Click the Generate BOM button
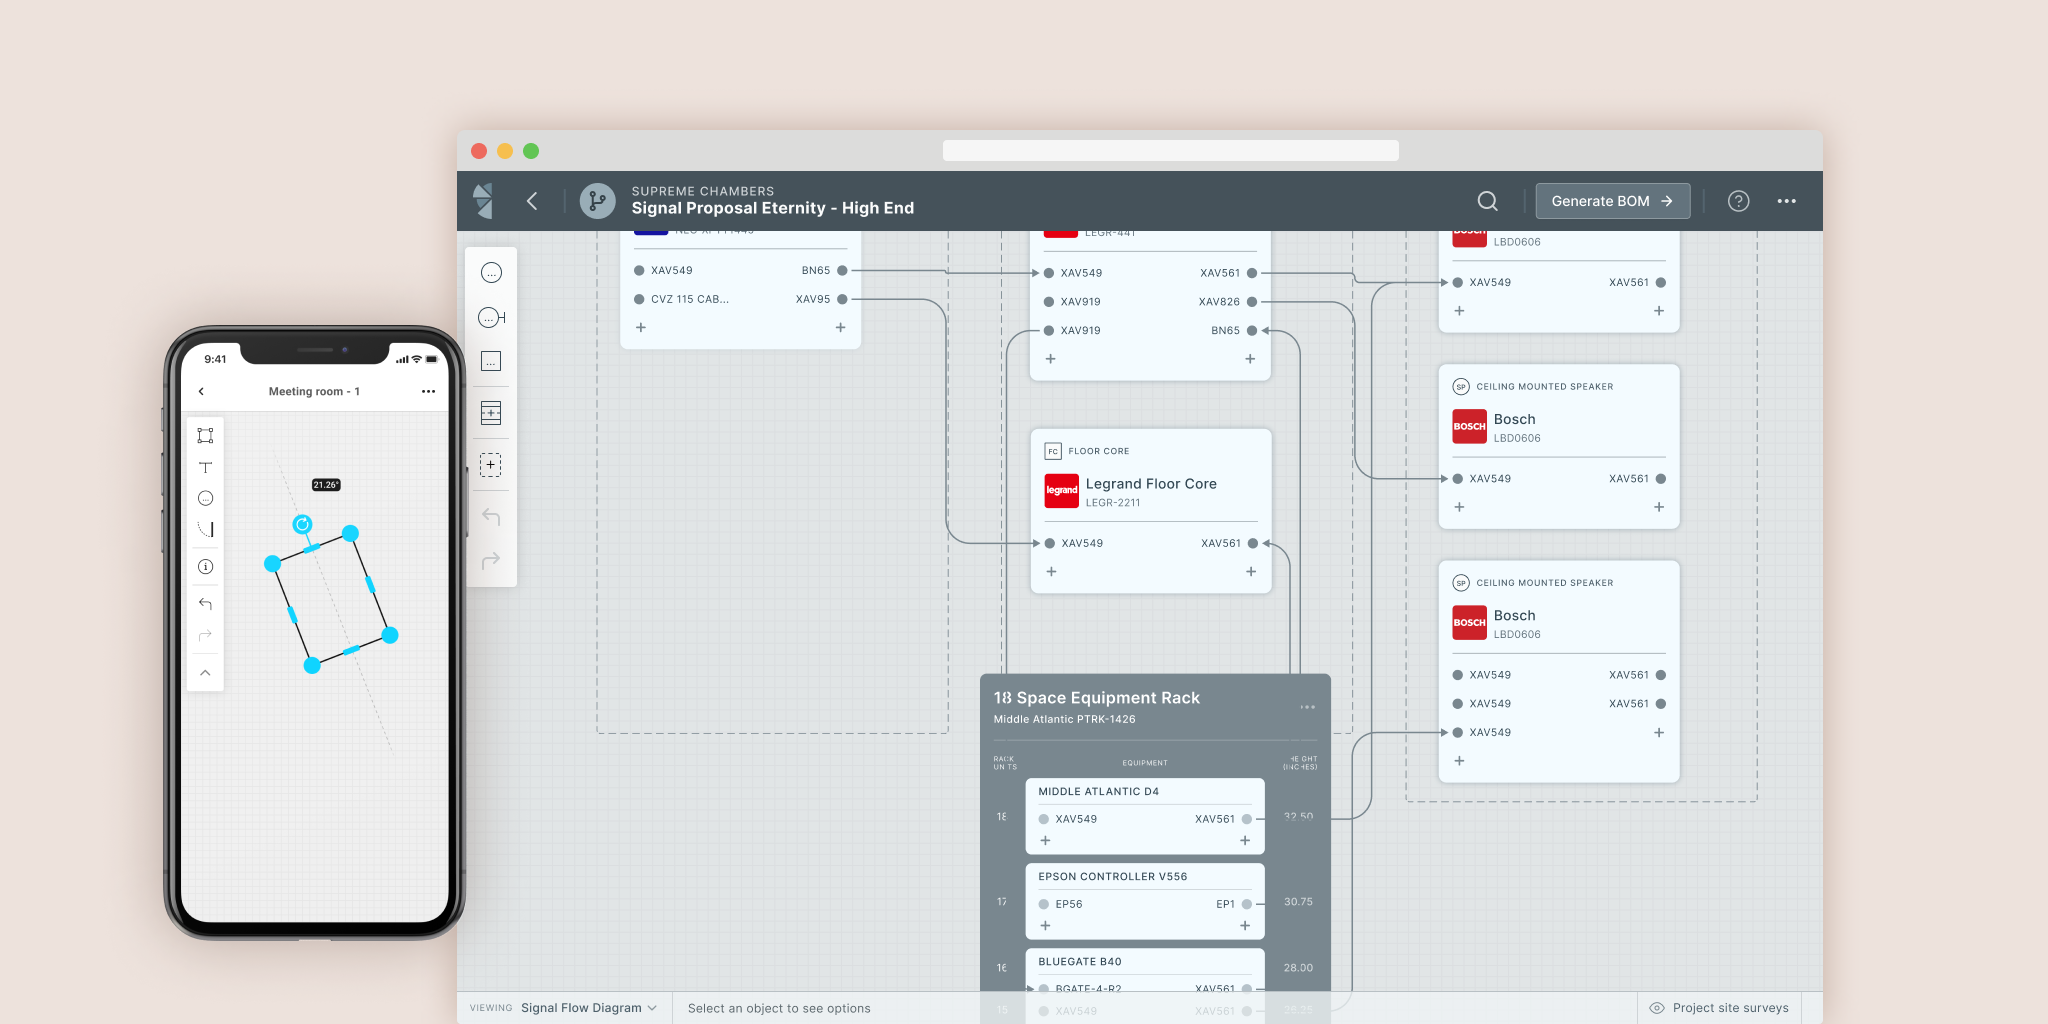 [1612, 201]
